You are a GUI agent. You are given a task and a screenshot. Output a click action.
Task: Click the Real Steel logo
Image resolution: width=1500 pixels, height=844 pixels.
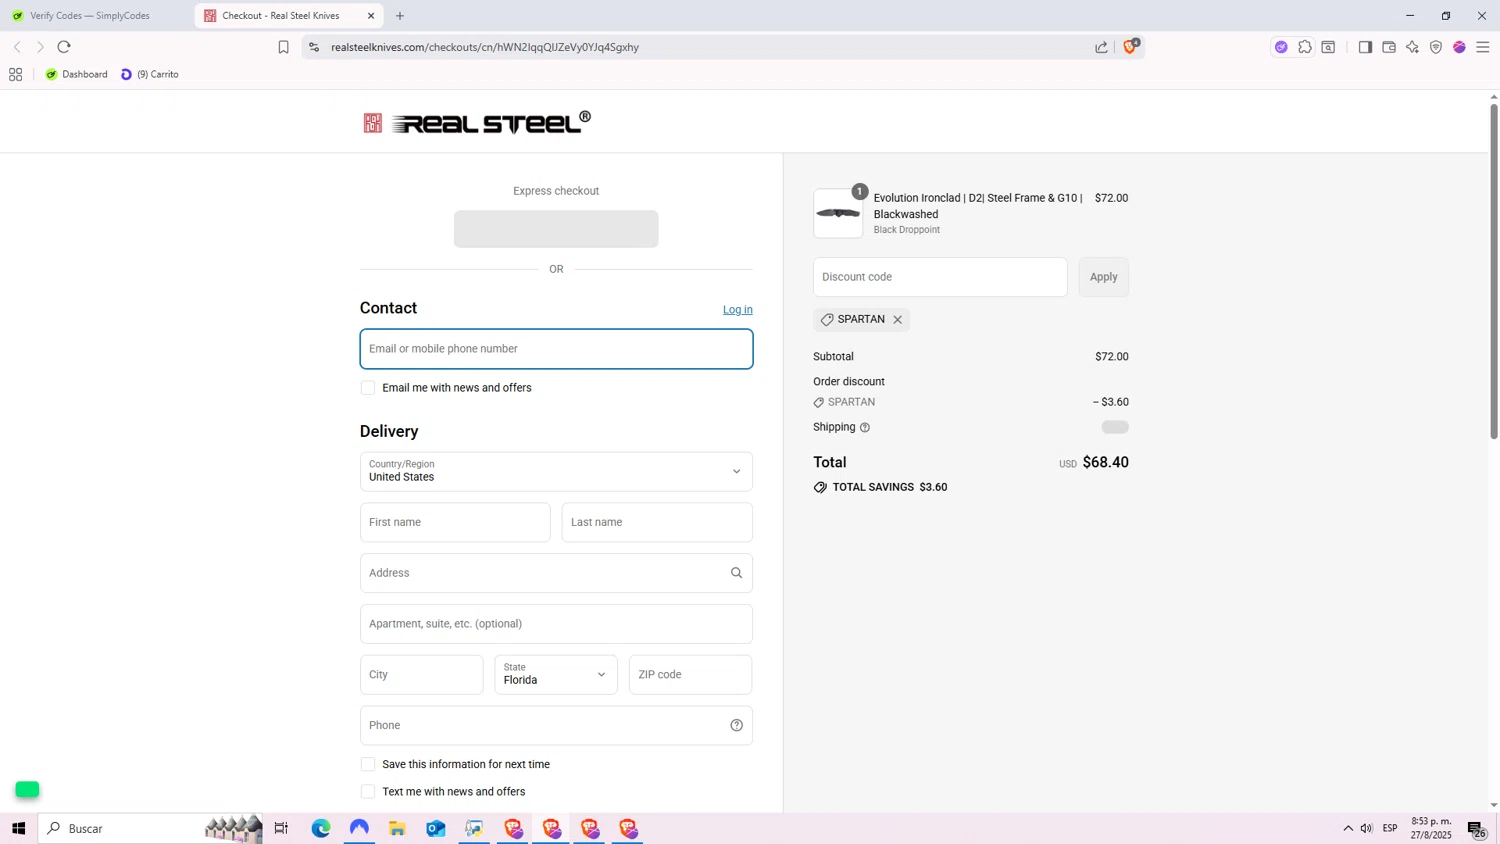tap(477, 122)
